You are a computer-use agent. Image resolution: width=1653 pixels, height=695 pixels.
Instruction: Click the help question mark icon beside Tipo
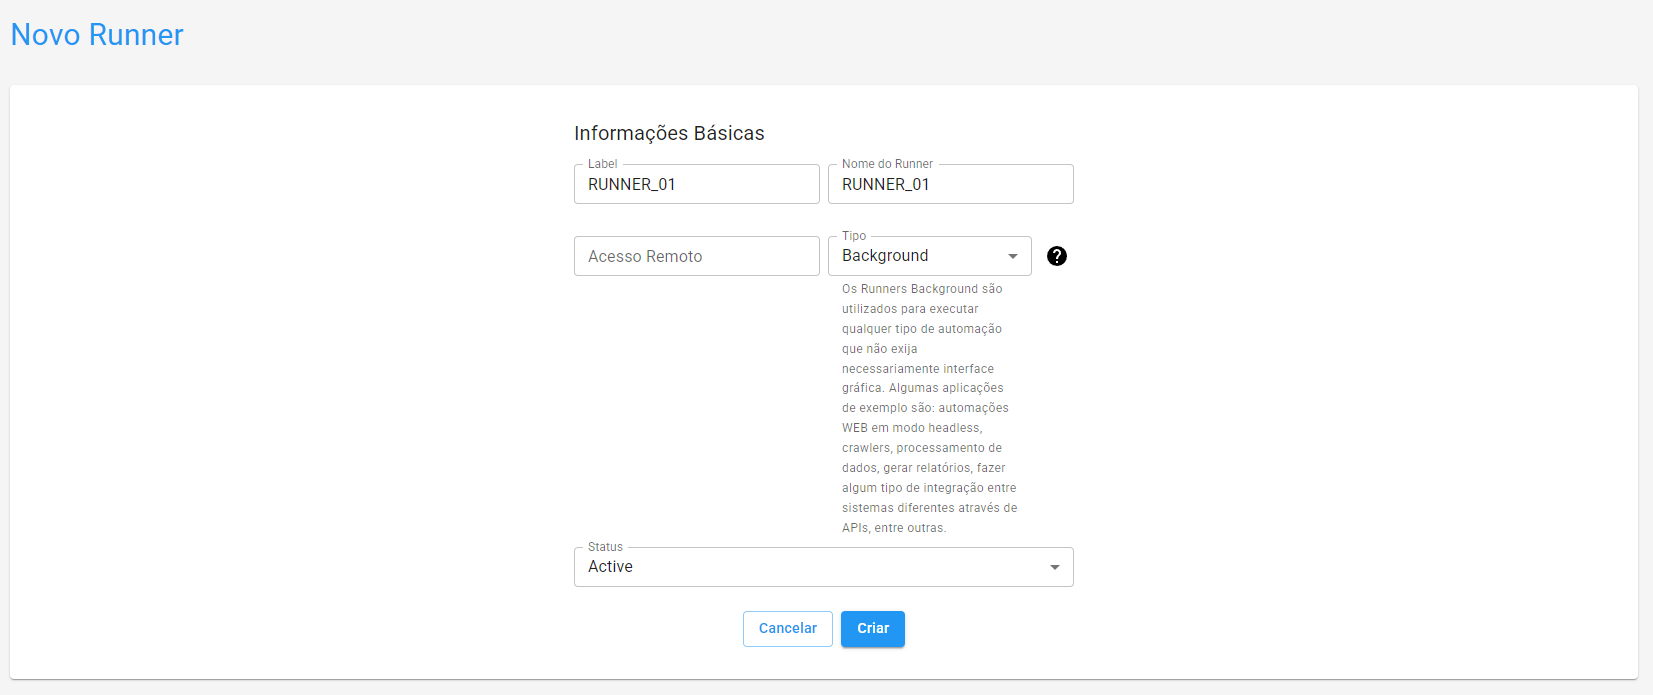[1056, 256]
